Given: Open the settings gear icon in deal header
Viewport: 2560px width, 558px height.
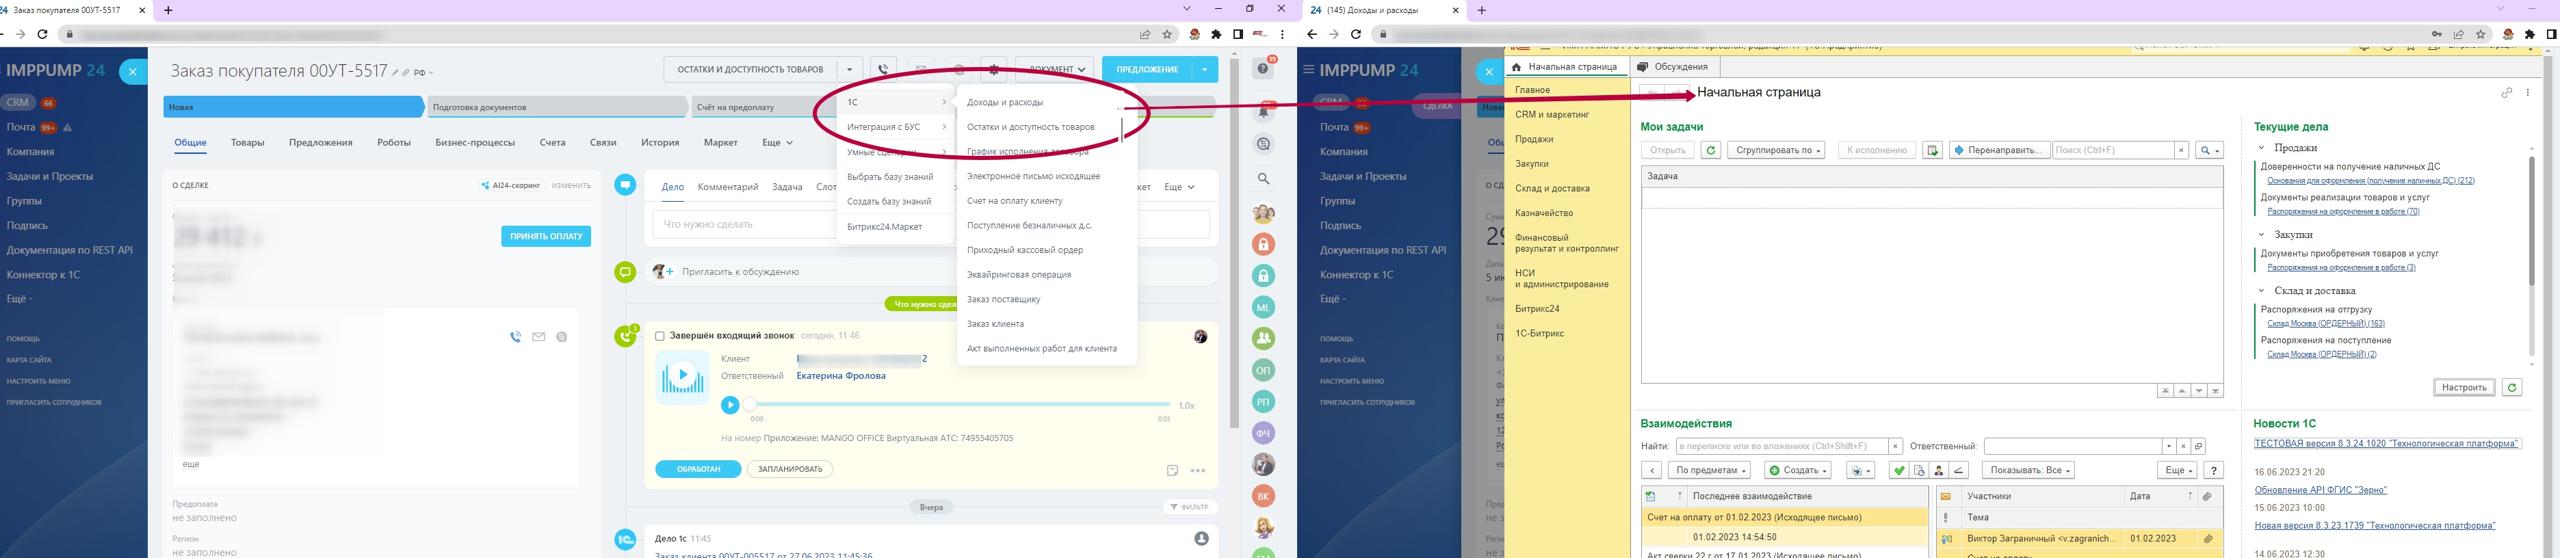Looking at the screenshot, I should (993, 70).
